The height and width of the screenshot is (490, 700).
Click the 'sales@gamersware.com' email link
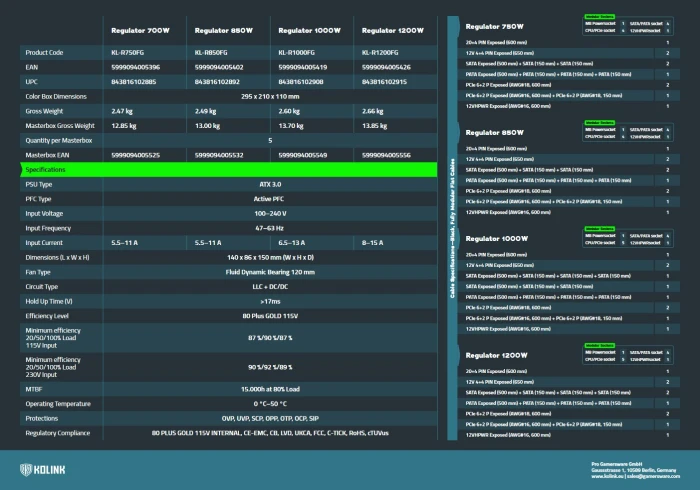coord(653,476)
